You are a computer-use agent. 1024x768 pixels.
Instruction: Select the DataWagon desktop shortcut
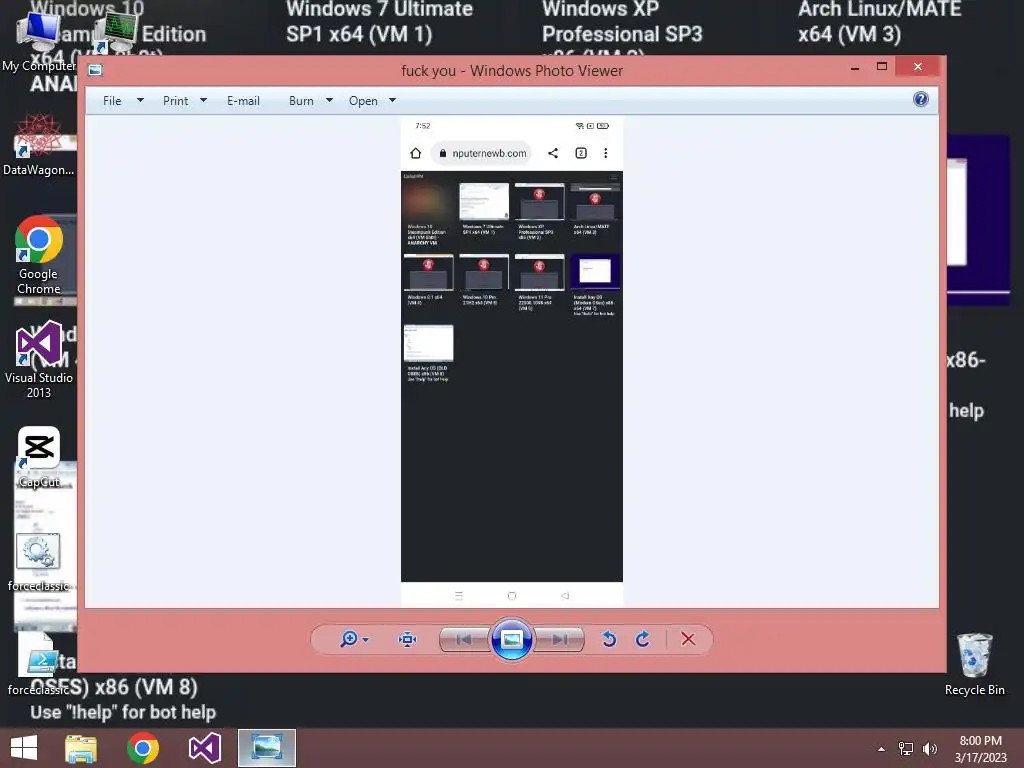(39, 145)
